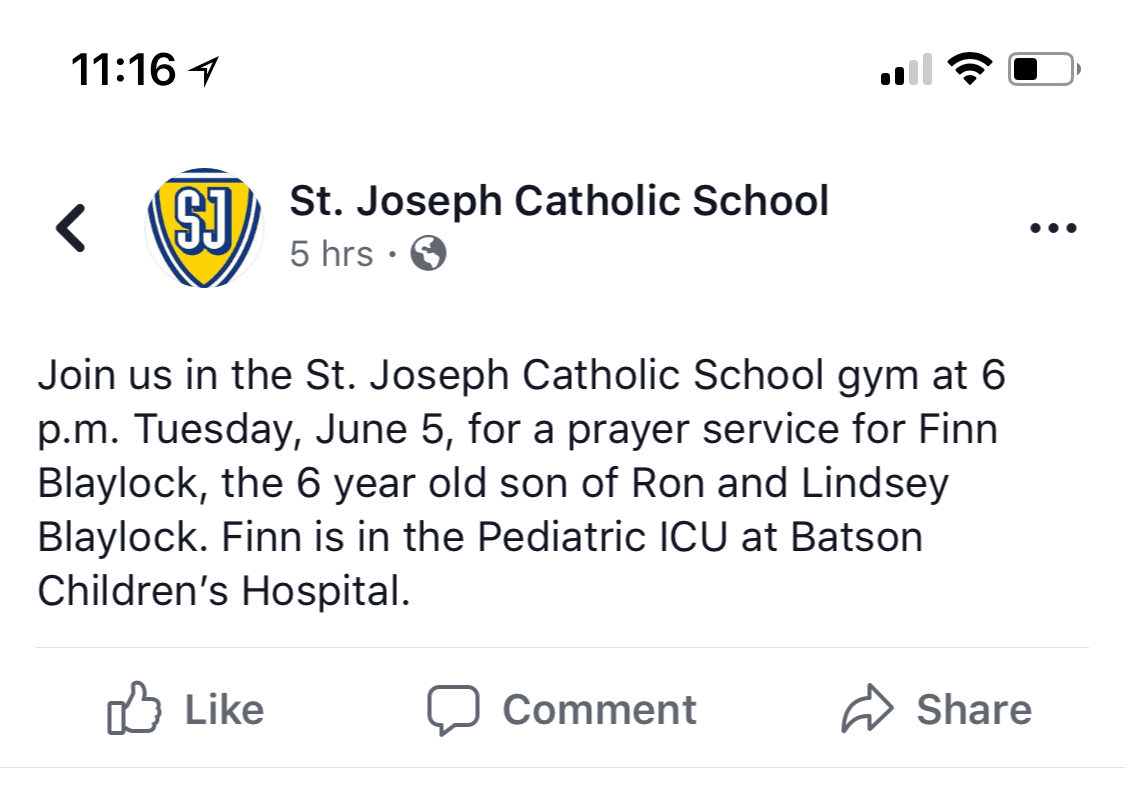Tap the 11:16 clock in status bar
Screen dimensions: 1125x793
point(123,70)
